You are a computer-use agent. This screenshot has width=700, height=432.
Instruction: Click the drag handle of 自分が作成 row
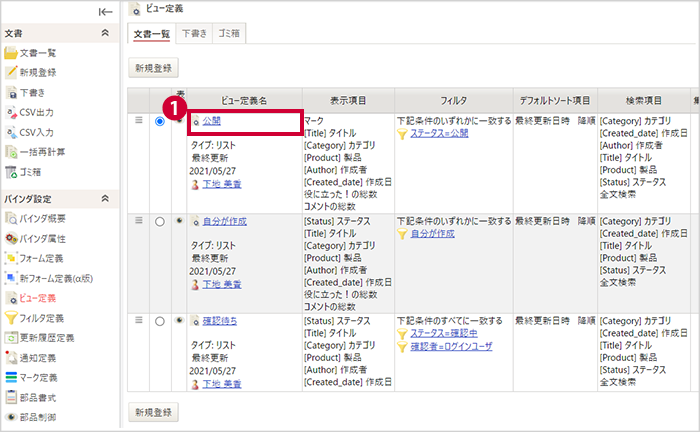(139, 220)
